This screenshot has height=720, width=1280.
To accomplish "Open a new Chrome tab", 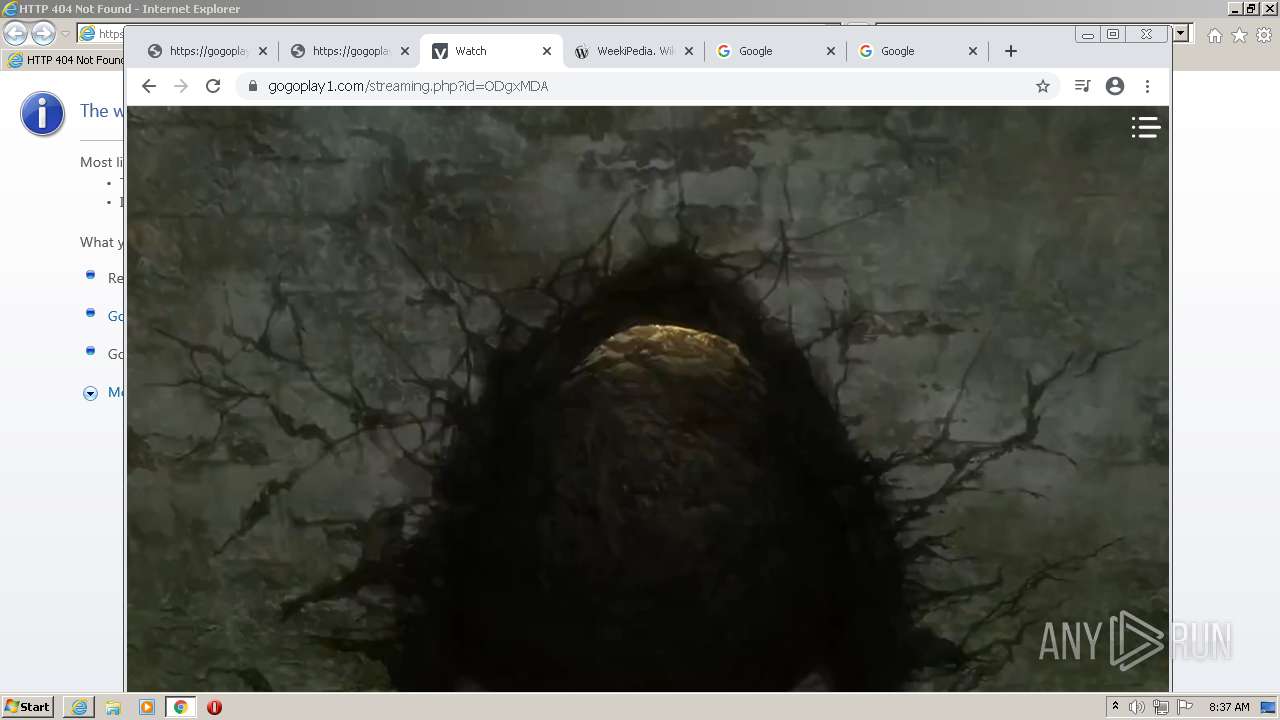I will [x=1011, y=51].
